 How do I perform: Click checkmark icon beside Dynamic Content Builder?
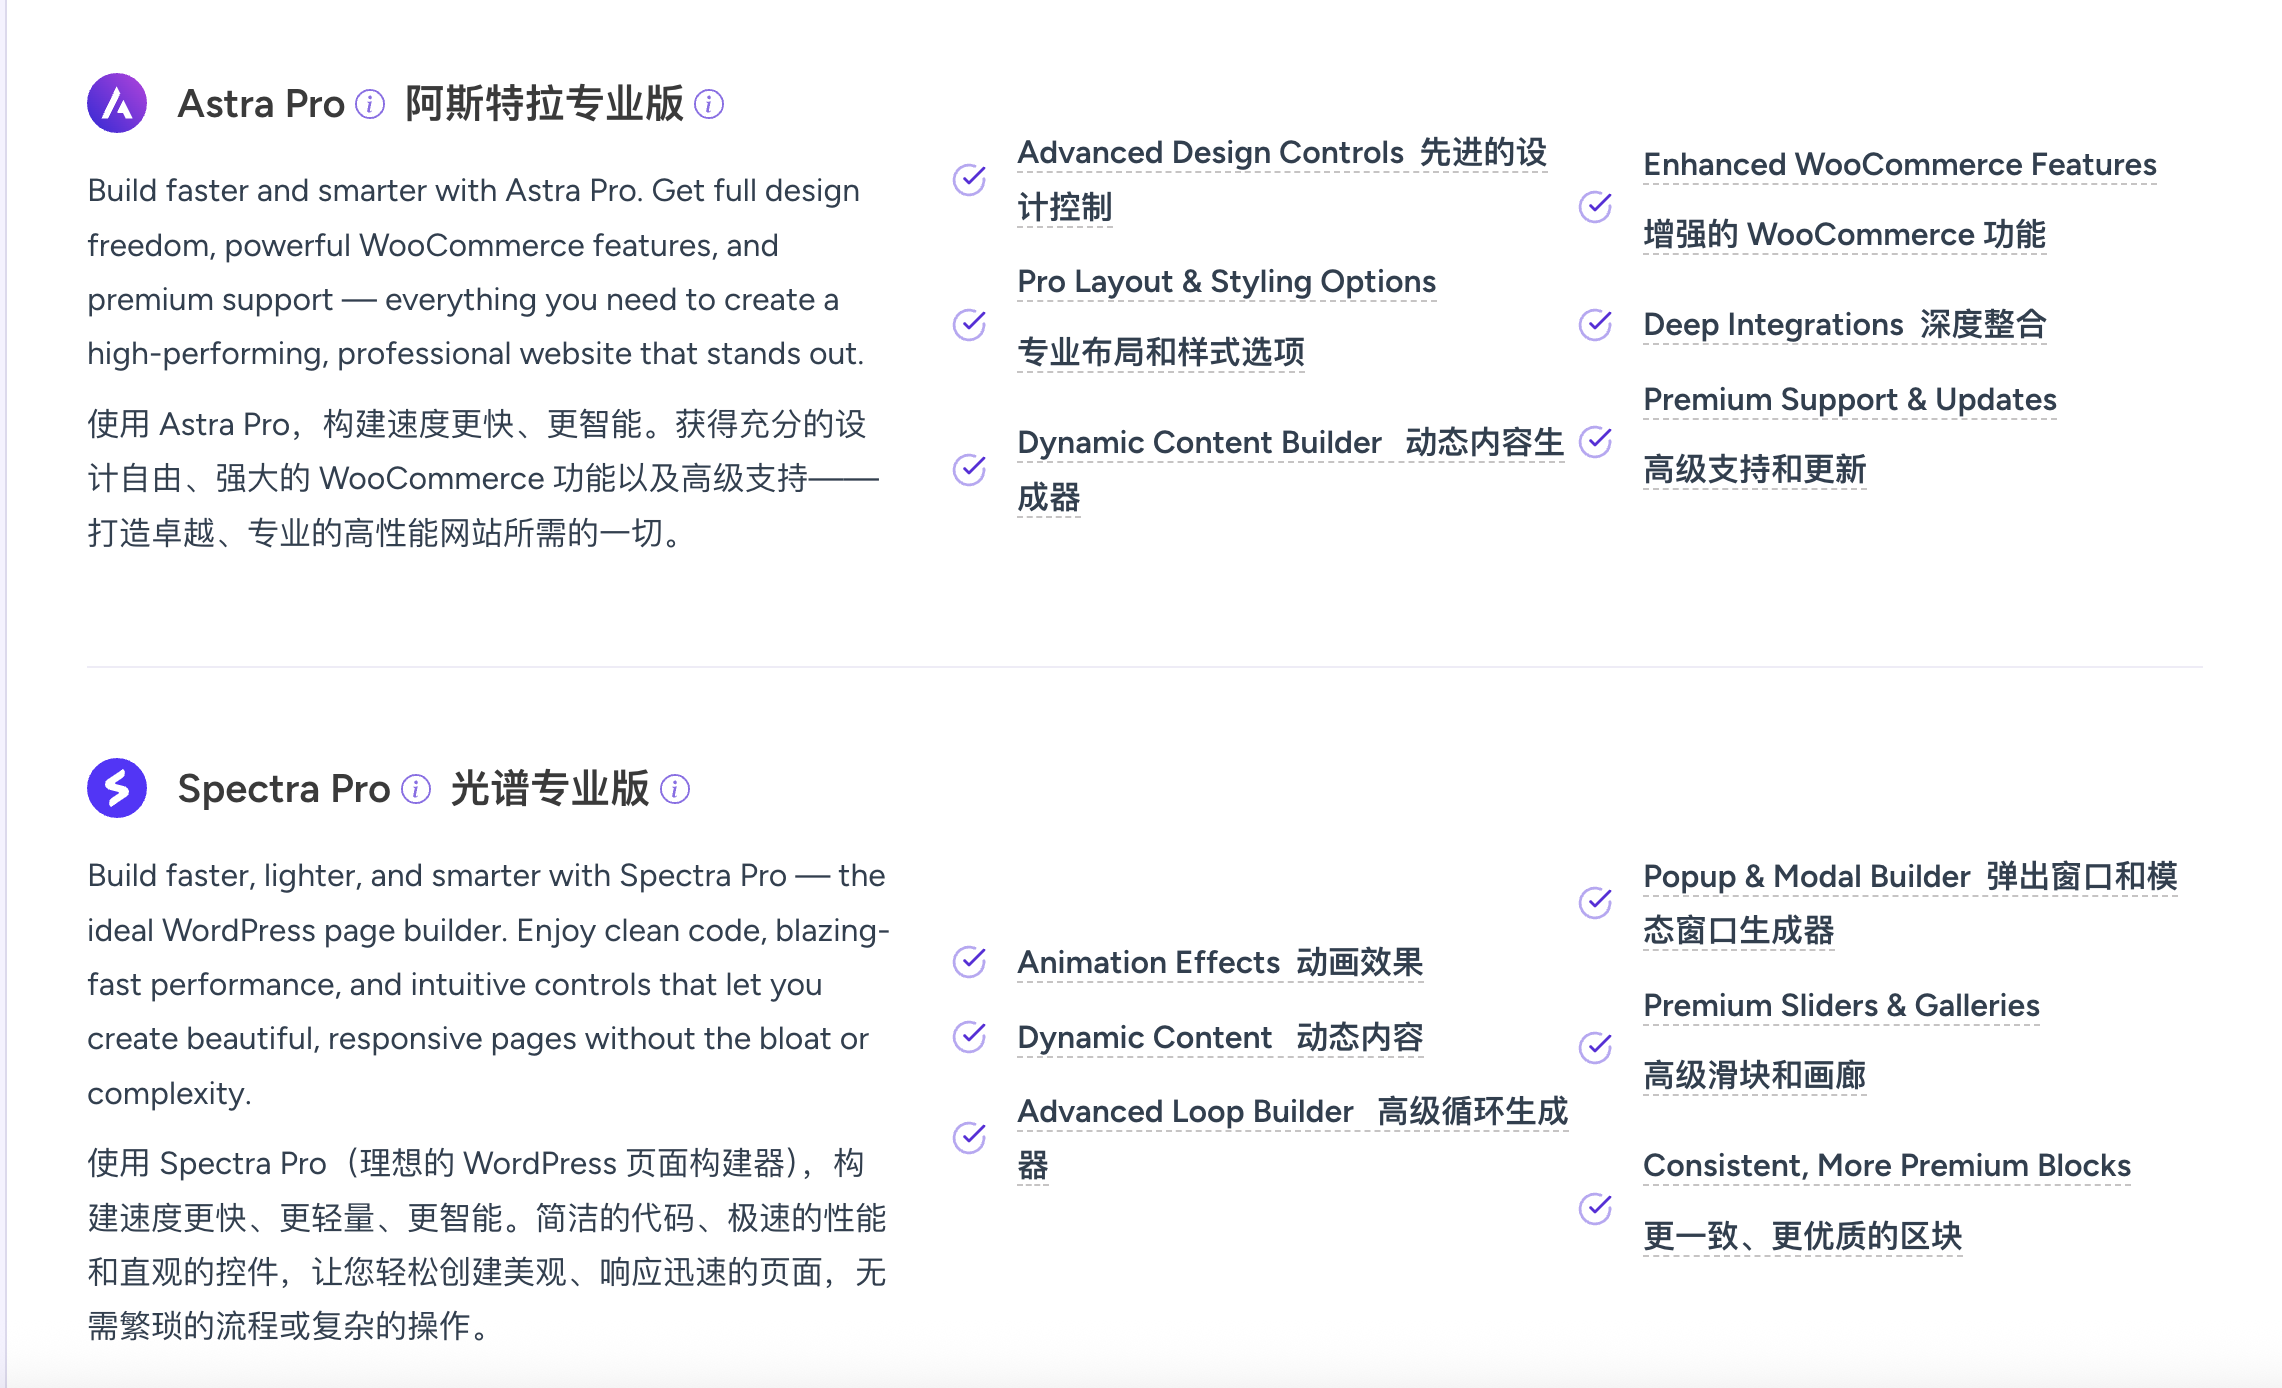pyautogui.click(x=969, y=469)
